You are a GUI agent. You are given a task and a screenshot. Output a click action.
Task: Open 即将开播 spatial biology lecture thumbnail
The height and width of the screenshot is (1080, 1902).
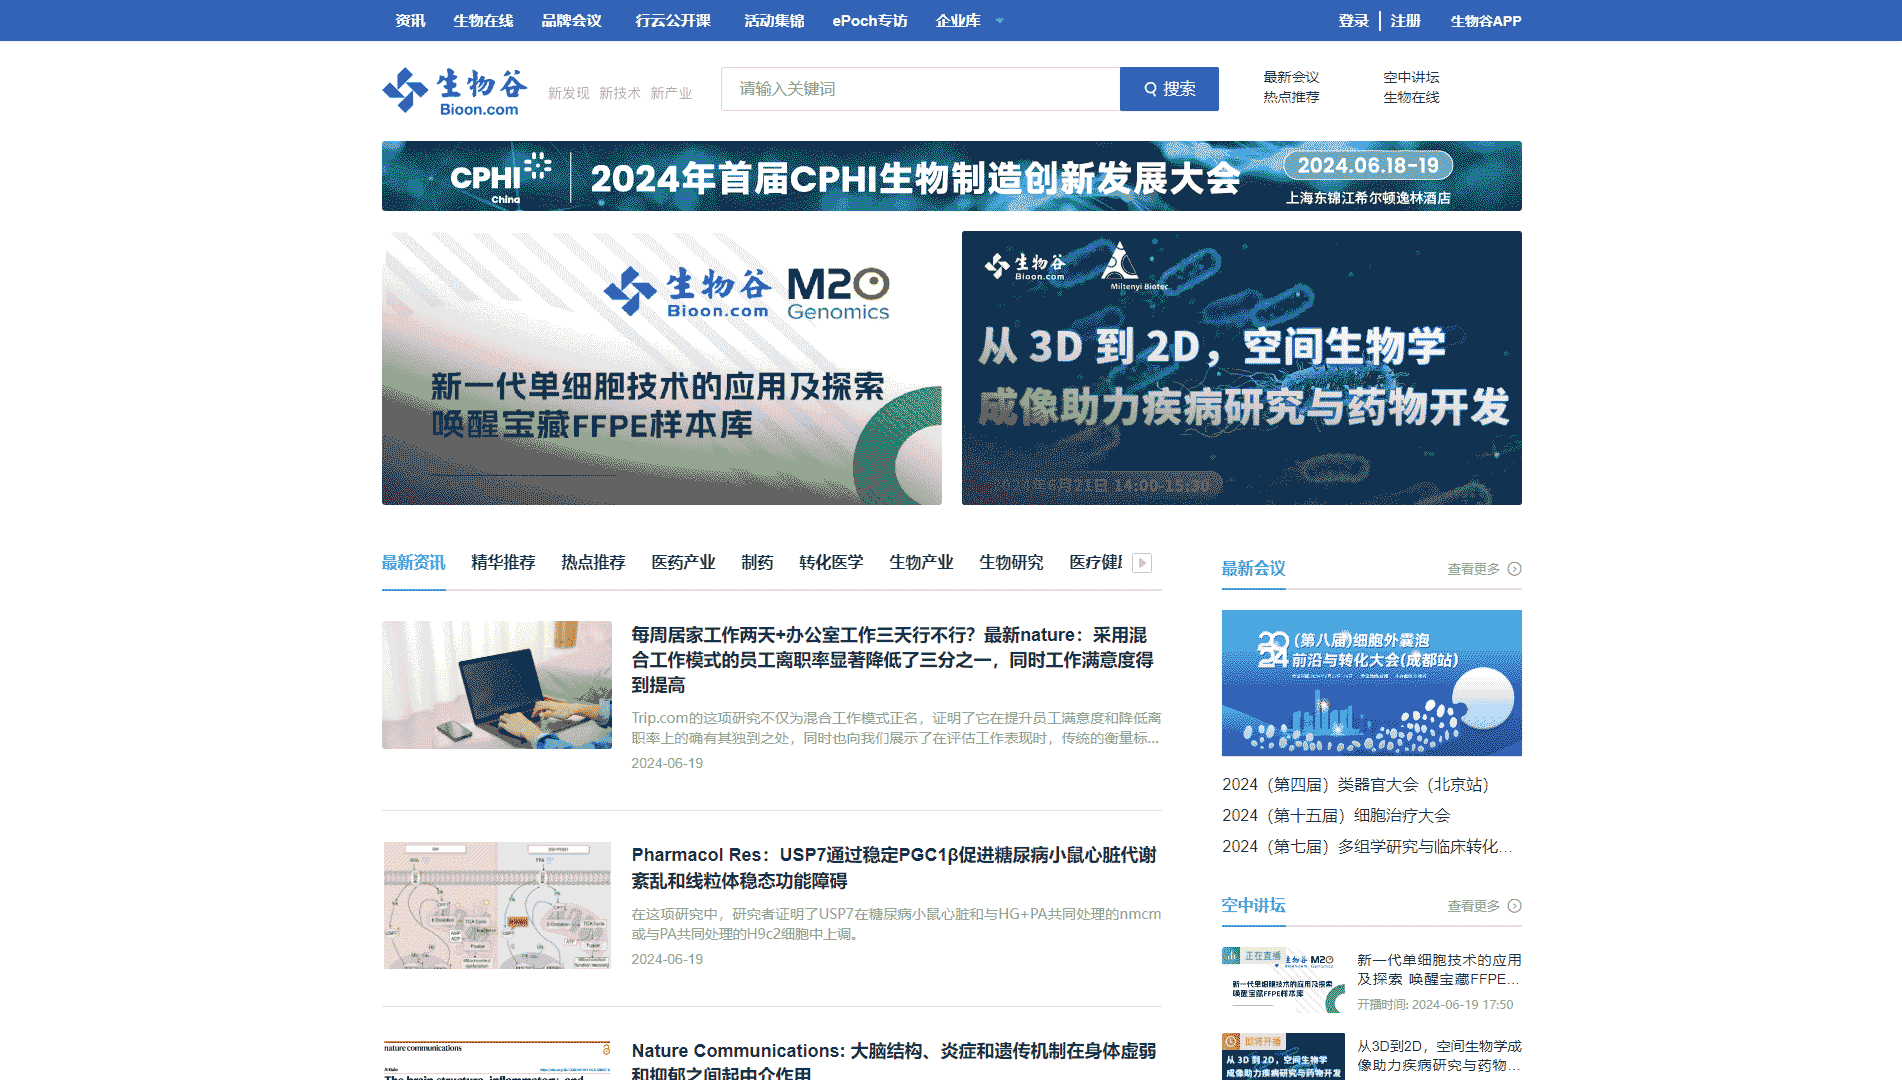[x=1283, y=1056]
